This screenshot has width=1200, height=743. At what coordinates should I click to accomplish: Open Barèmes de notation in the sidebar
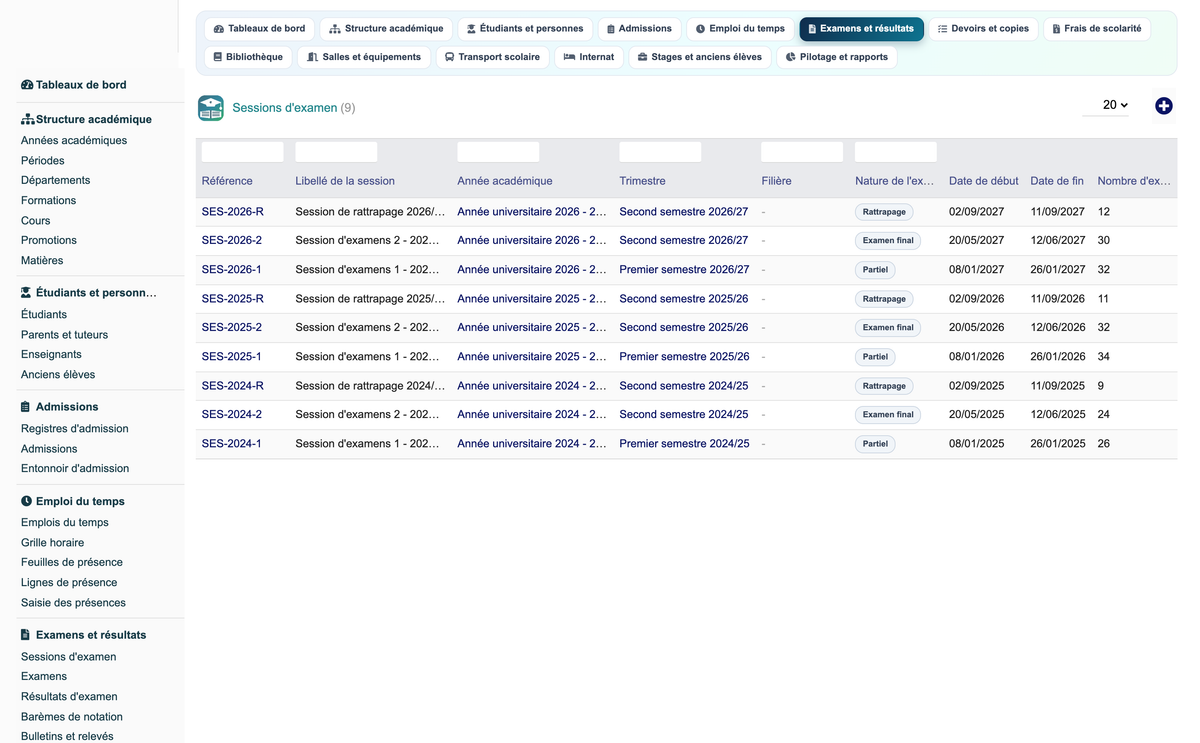pos(72,716)
